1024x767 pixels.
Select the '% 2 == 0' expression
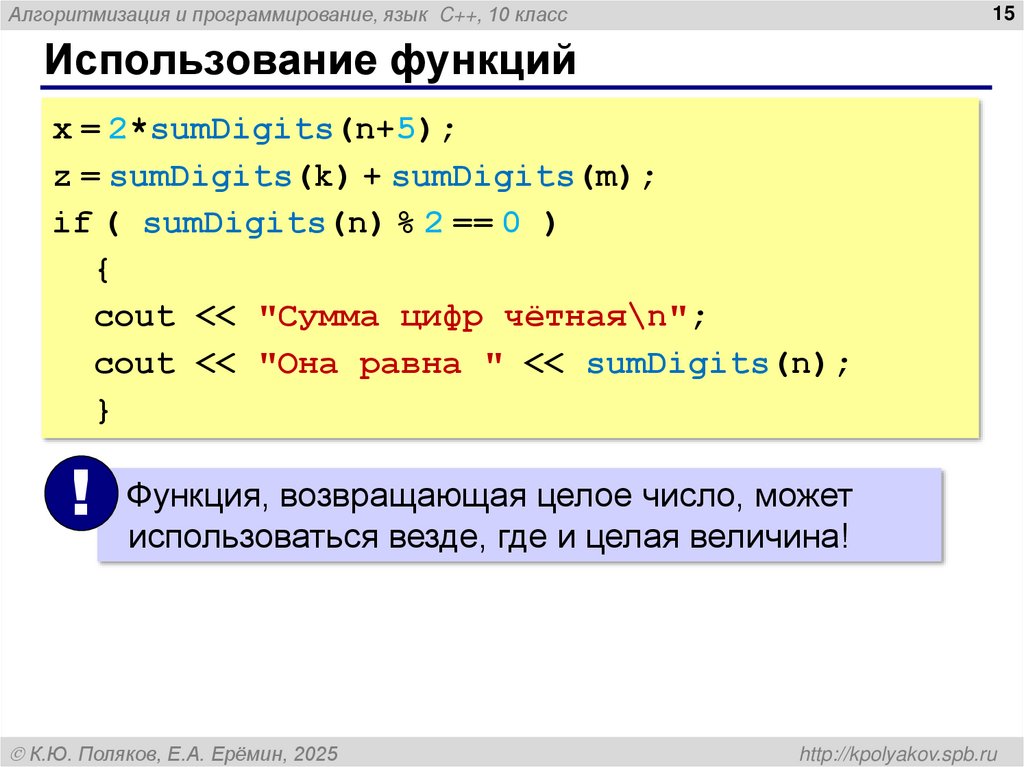point(460,222)
